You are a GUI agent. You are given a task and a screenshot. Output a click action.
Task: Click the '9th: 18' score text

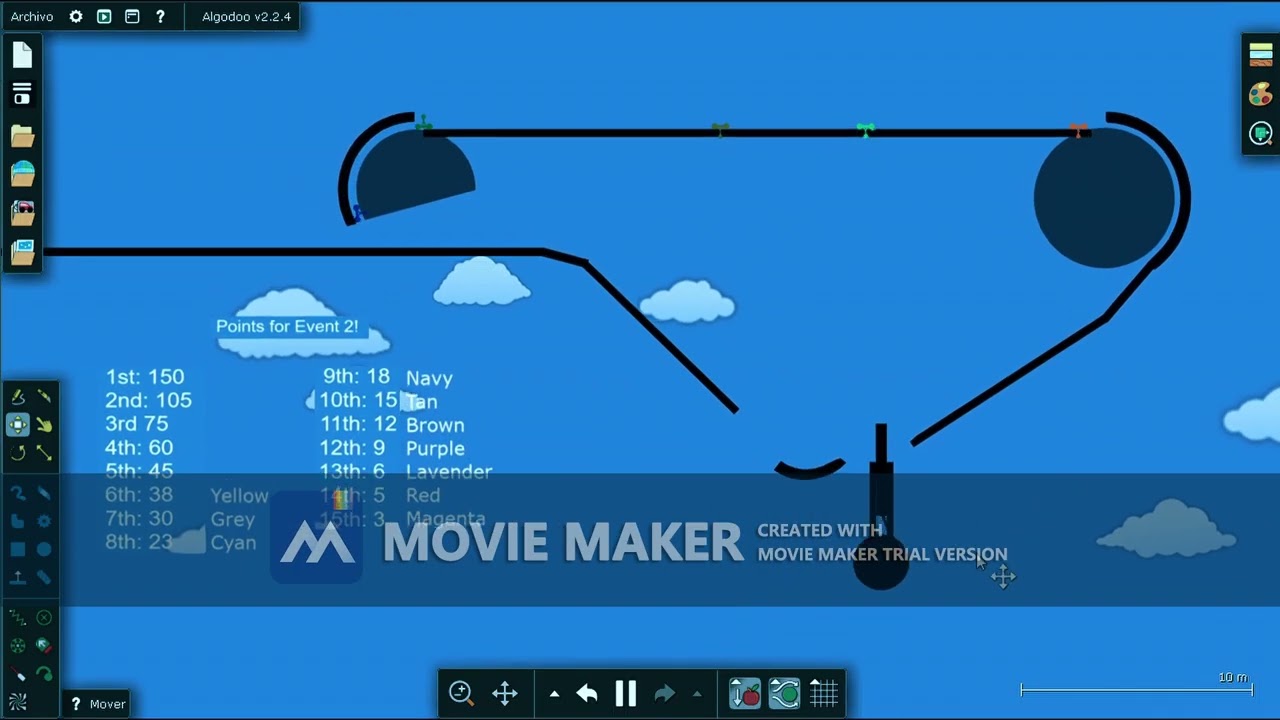(356, 376)
